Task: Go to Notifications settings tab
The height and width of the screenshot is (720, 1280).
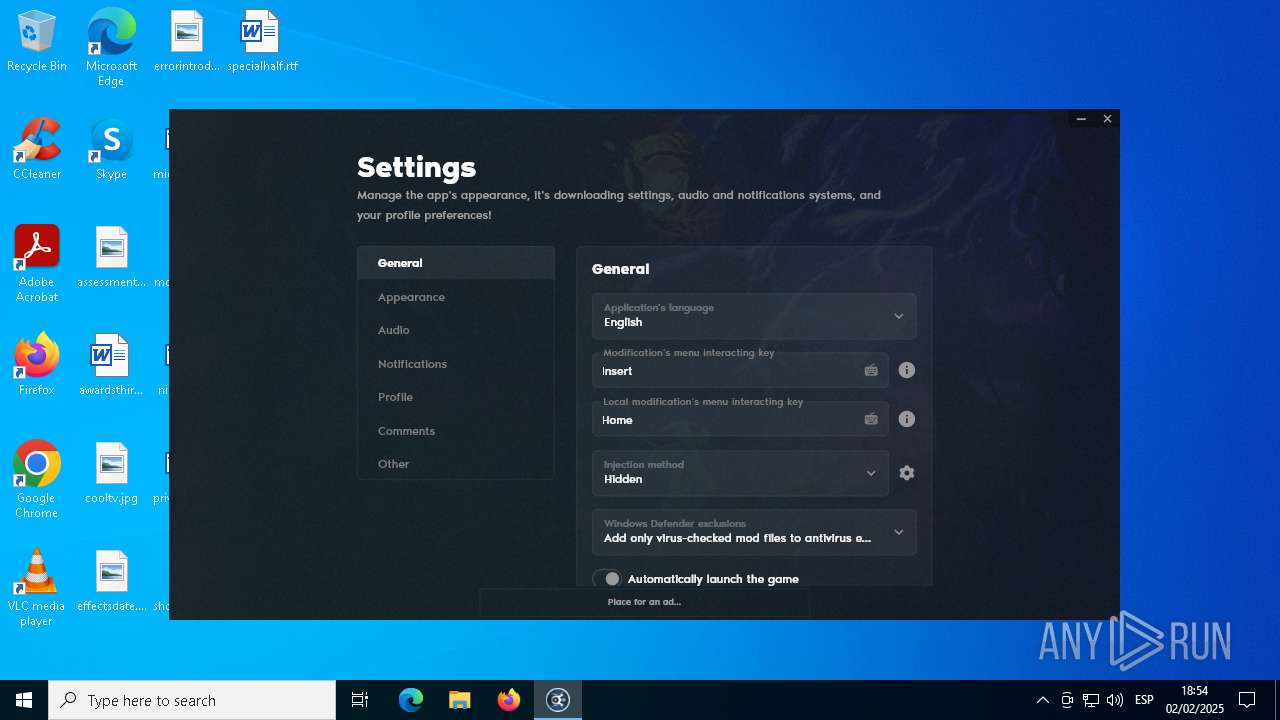Action: (x=456, y=364)
